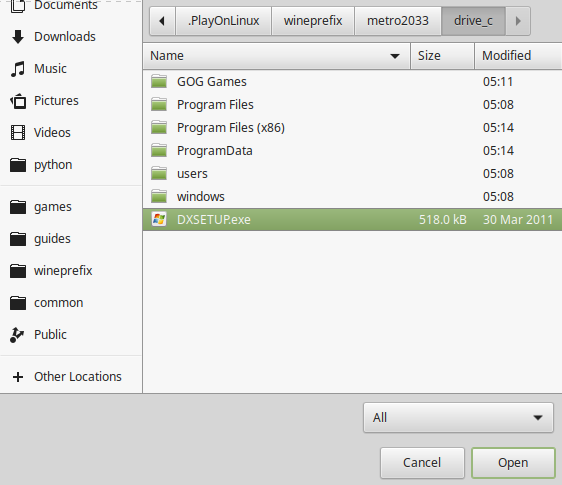Viewport: 562px width, 485px height.
Task: Select drive_c in path bar
Action: (x=473, y=21)
